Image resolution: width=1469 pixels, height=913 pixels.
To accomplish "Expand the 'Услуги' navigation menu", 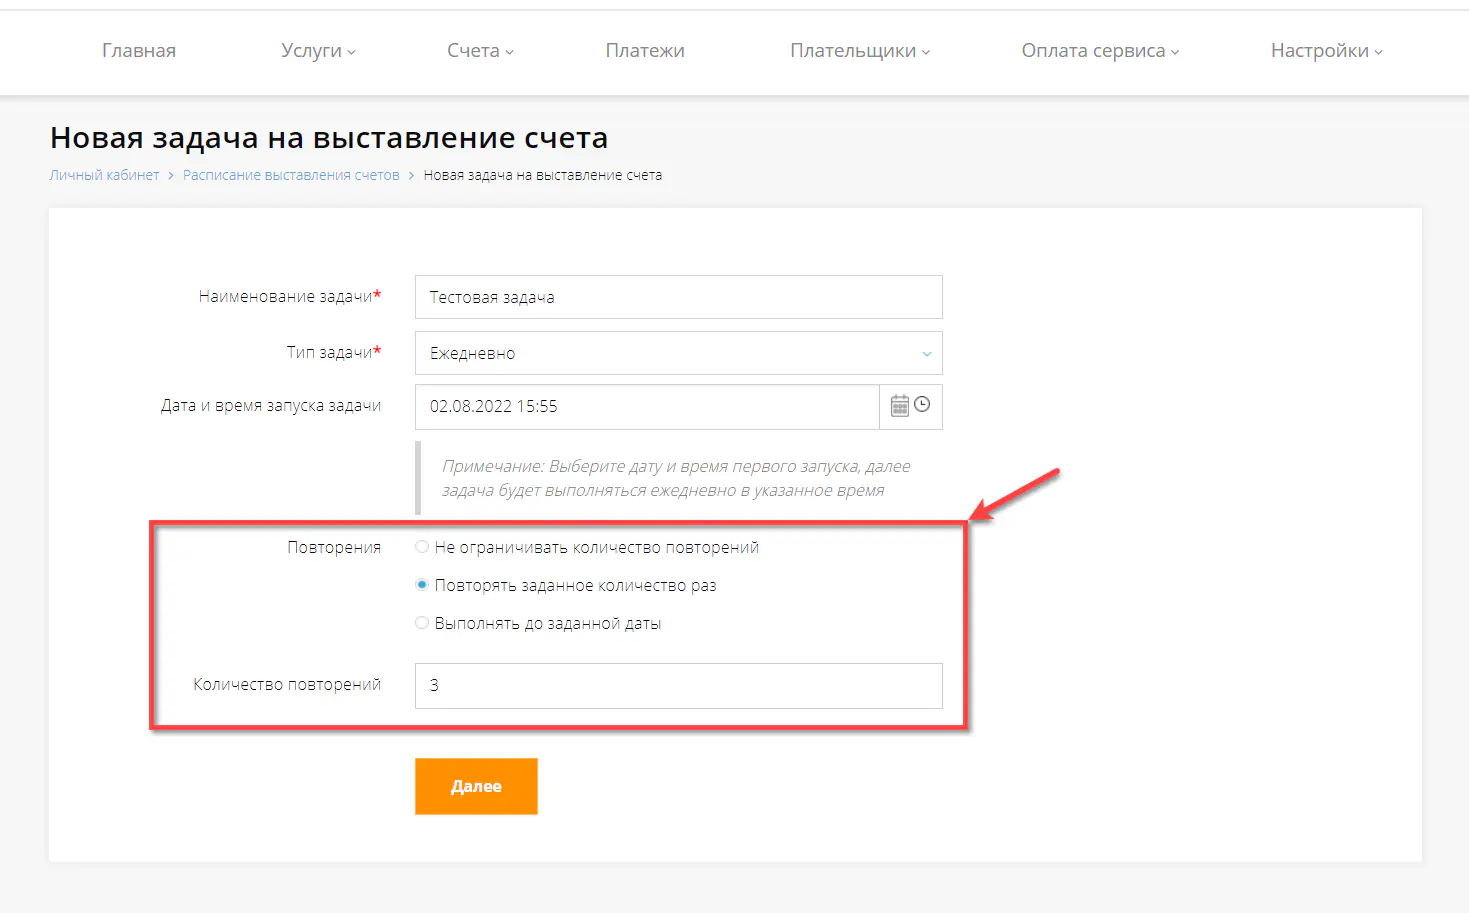I will tap(317, 50).
